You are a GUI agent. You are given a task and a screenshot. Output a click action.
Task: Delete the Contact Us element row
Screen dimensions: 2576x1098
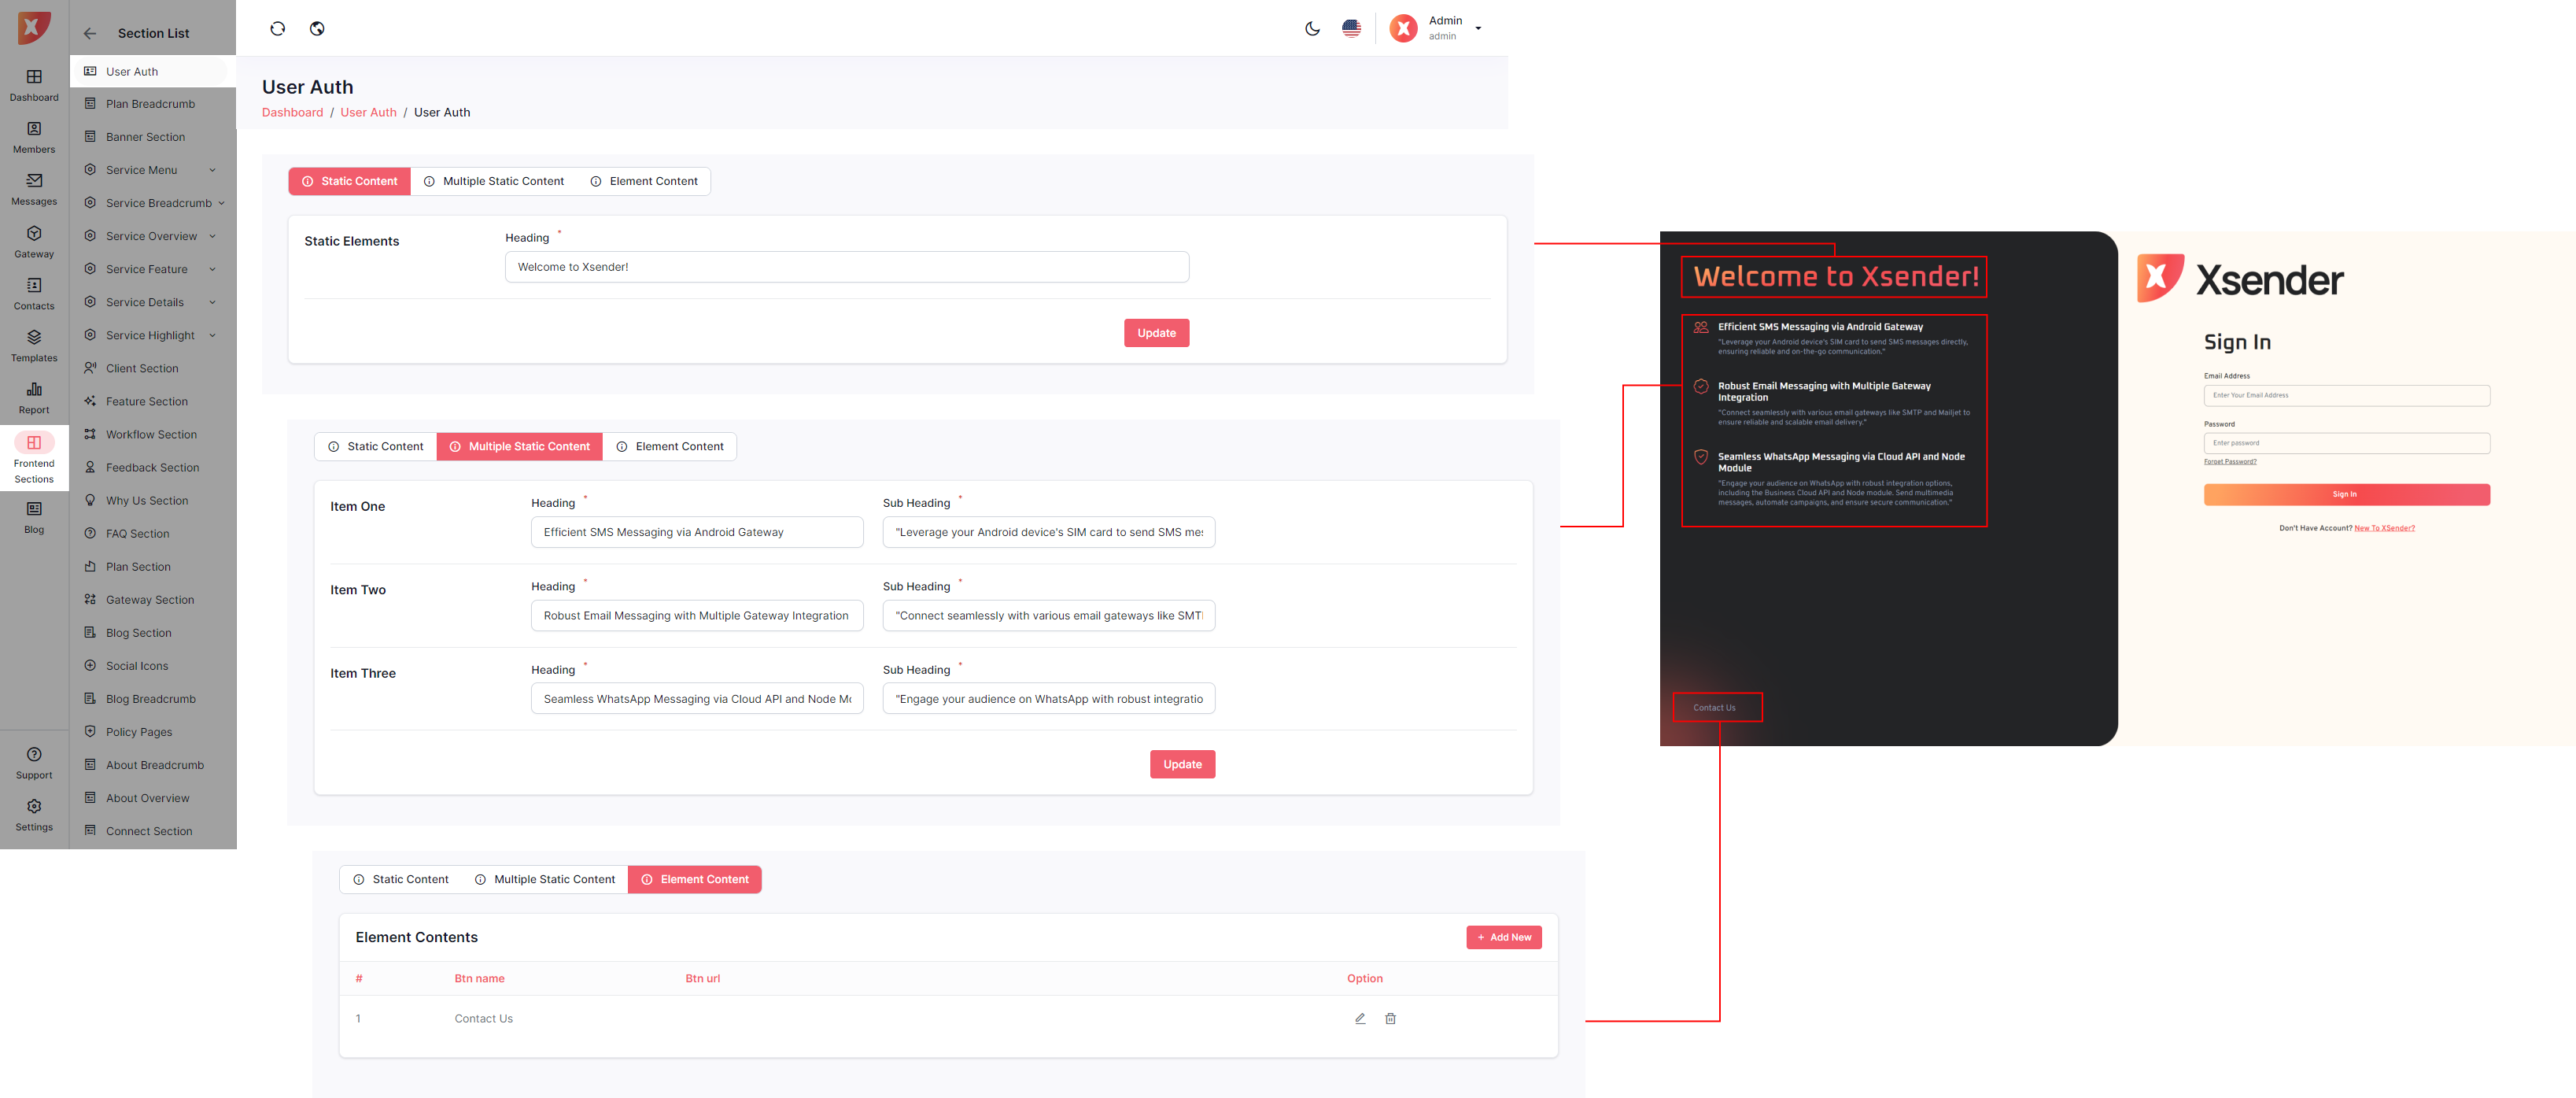(x=1390, y=1019)
